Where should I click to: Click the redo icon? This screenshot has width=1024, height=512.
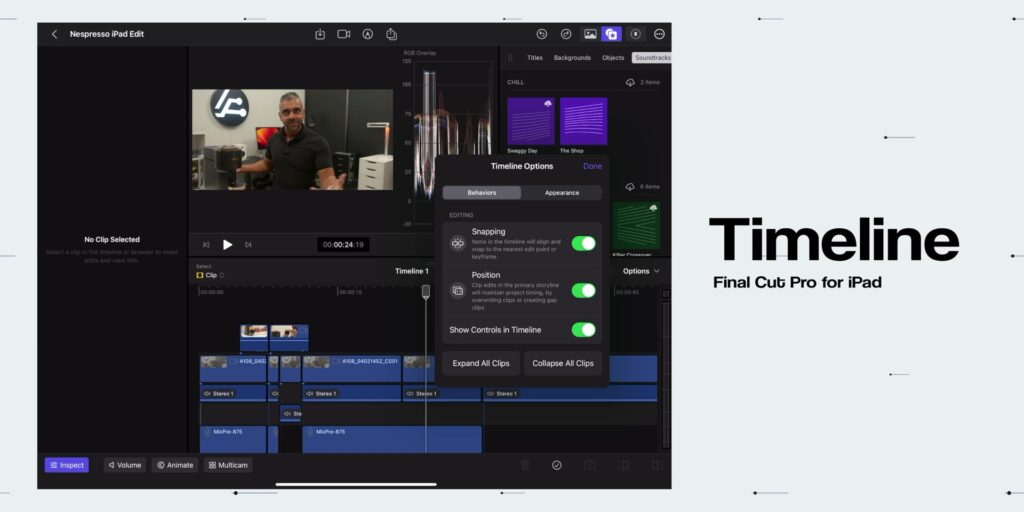tap(566, 34)
